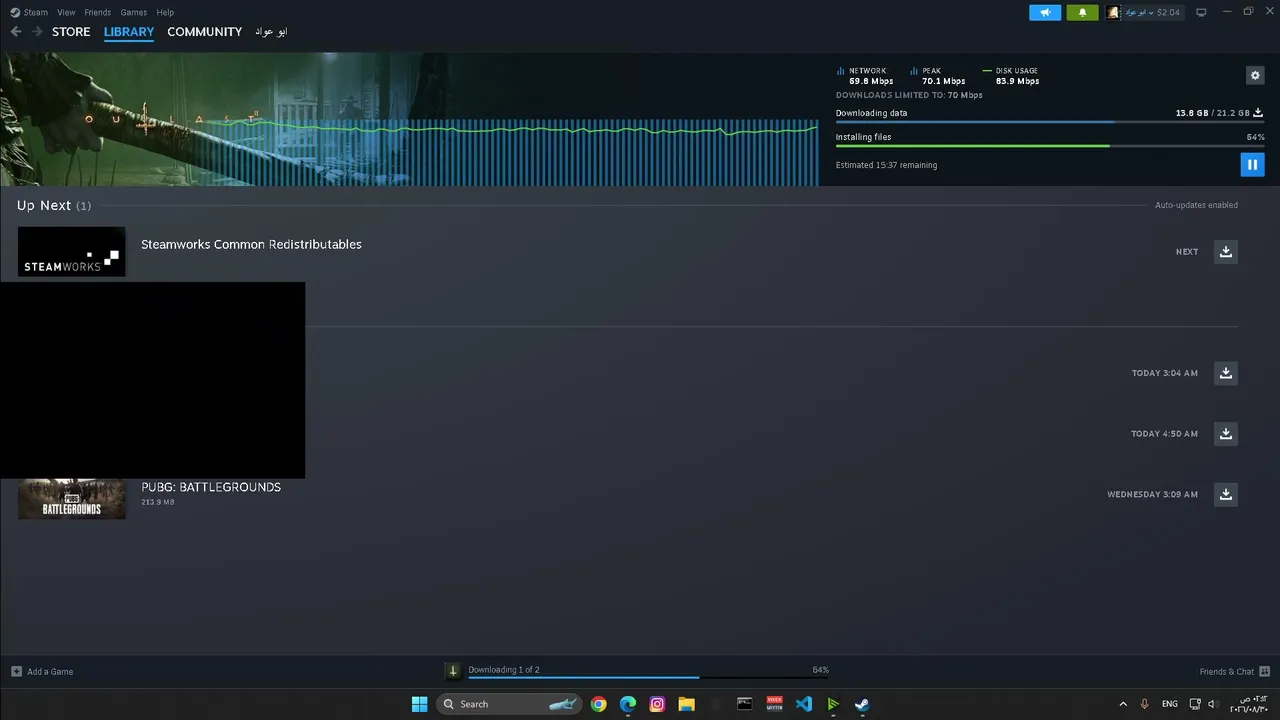This screenshot has height=720, width=1280.
Task: Open the Steam menu
Action: pos(29,12)
